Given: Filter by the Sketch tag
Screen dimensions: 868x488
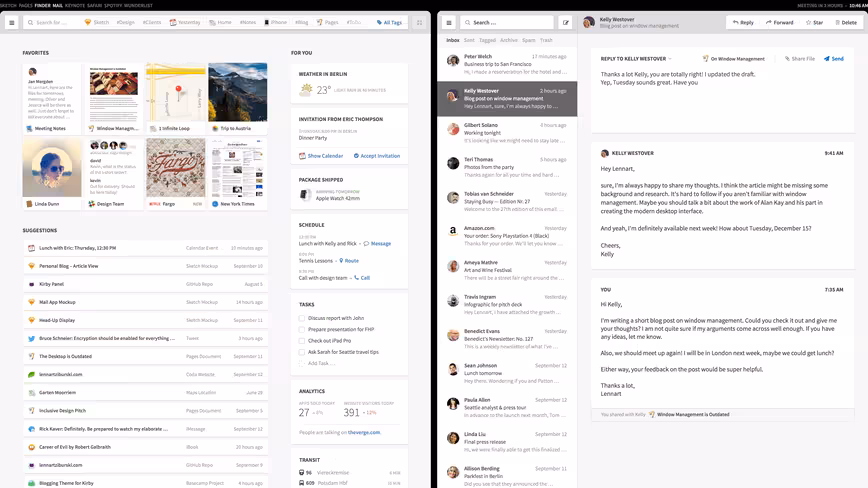Looking at the screenshot, I should (x=97, y=23).
